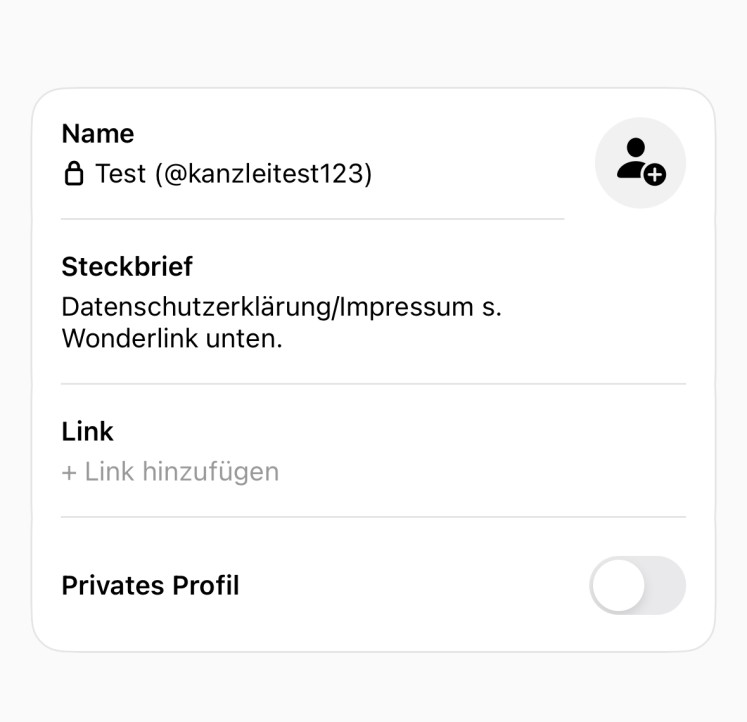Click the Privates Profil label
This screenshot has width=747, height=722.
150,585
